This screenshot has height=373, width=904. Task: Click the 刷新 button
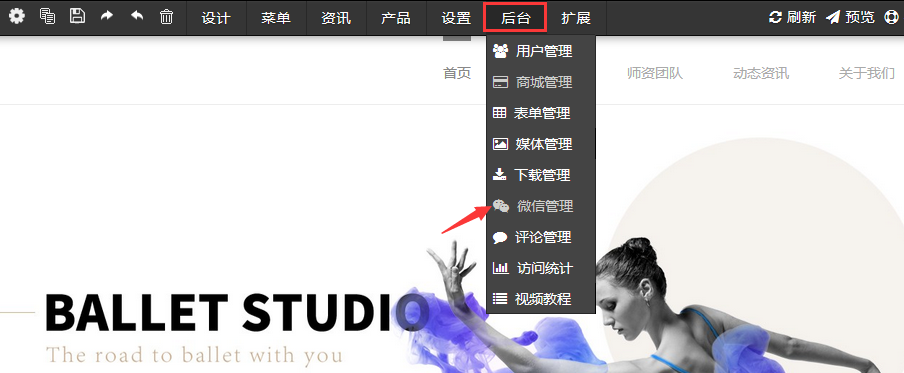point(792,17)
